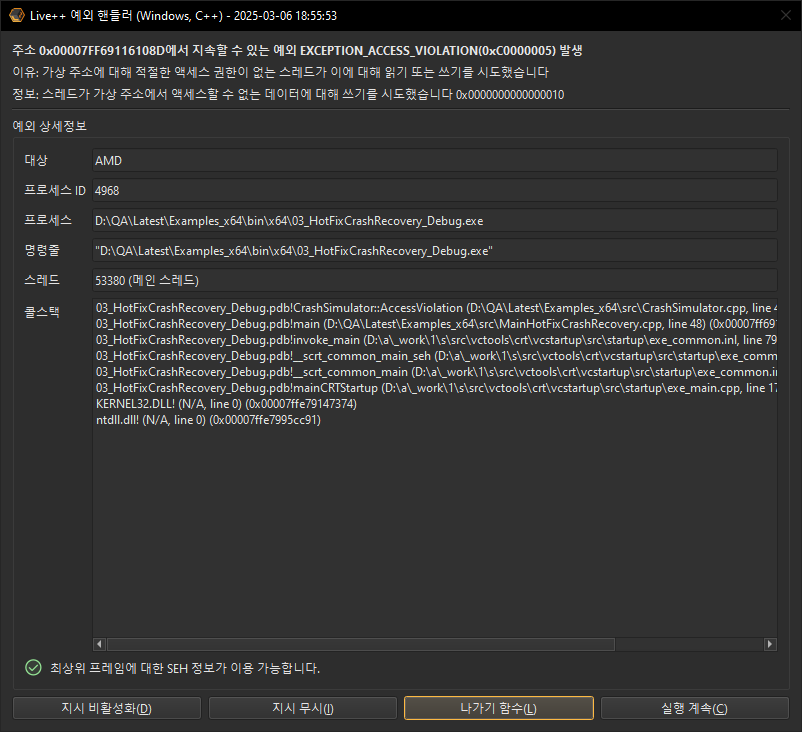This screenshot has width=802, height=732.
Task: Click the callstack scroll right arrow
Action: point(770,644)
